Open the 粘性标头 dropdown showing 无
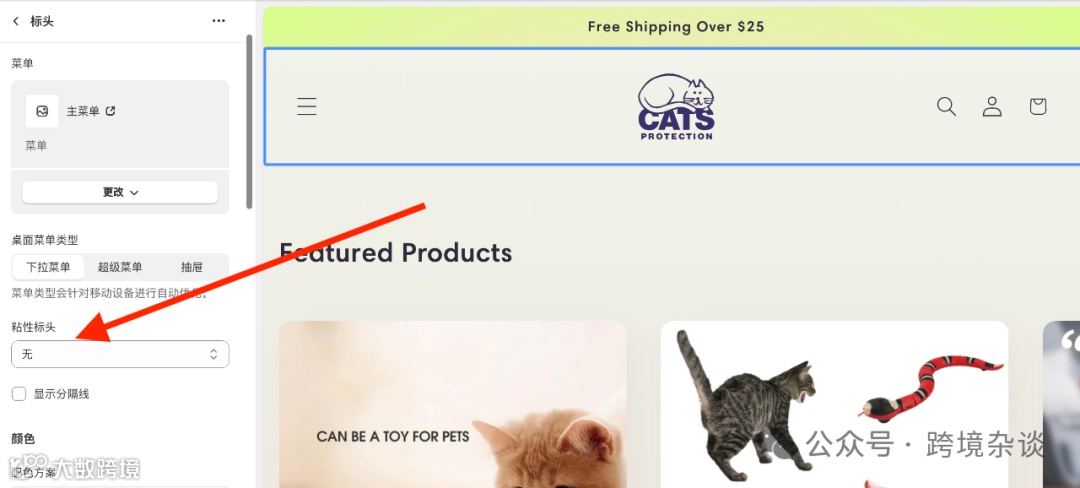 tap(120, 354)
